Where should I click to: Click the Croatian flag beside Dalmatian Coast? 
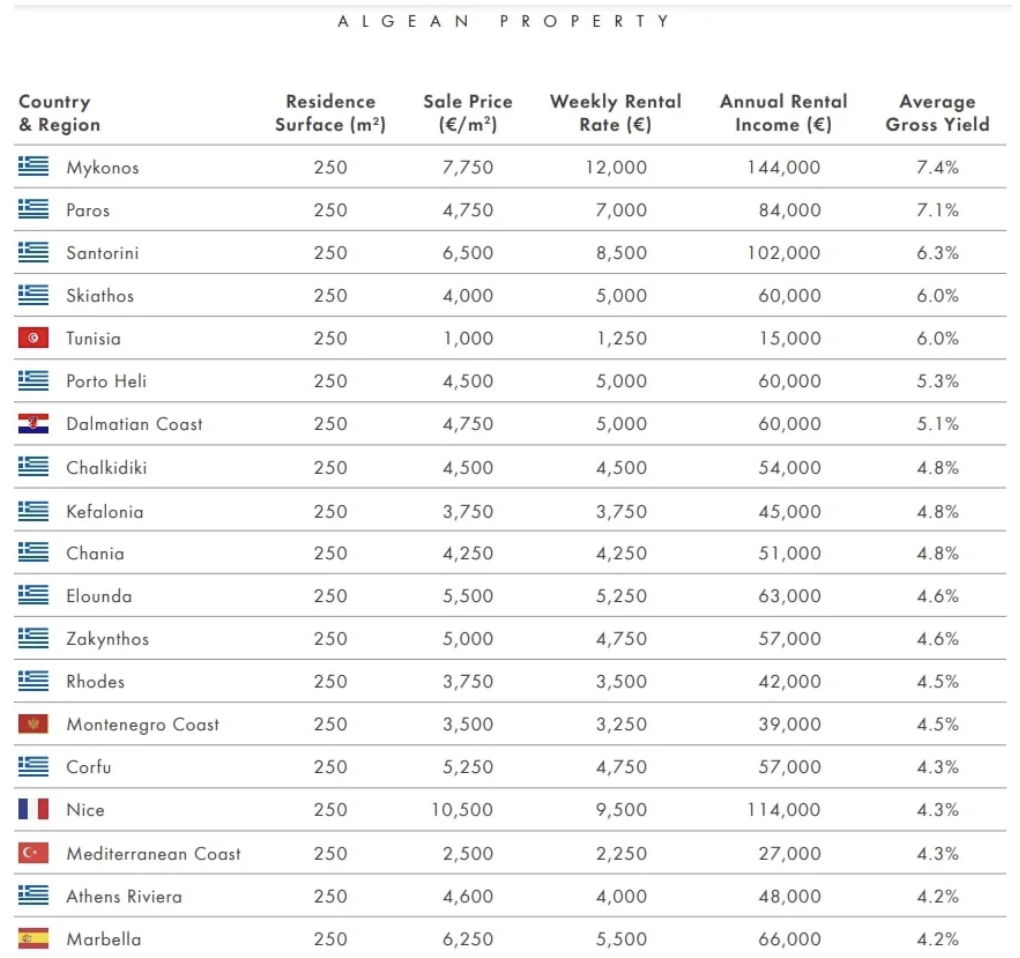[33, 424]
